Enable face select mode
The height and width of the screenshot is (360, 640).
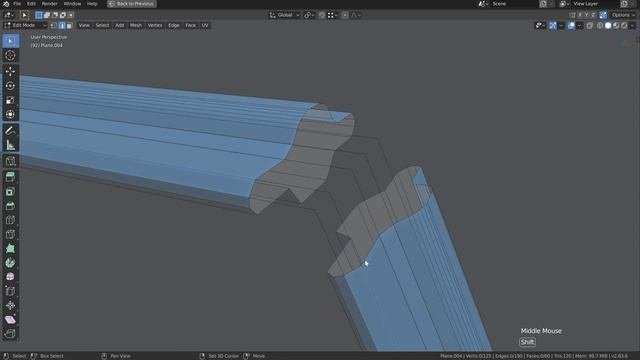click(69, 25)
